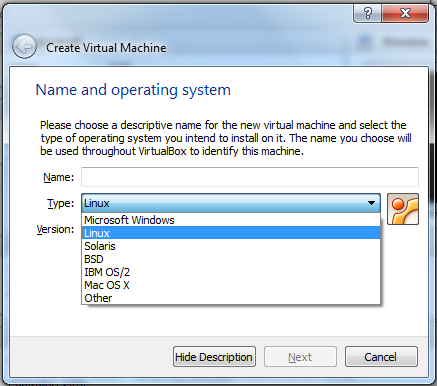Screen dimensions: 437x386
Task: Click the Version label
Action: 55,229
